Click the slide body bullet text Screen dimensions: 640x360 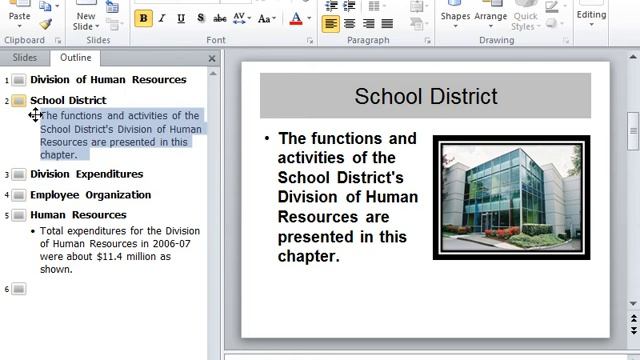[347, 197]
